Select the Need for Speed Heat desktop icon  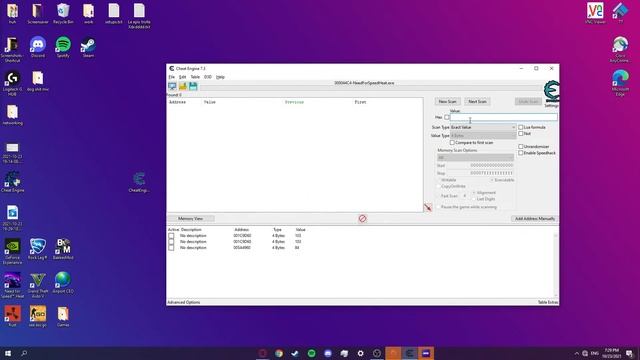[12, 285]
